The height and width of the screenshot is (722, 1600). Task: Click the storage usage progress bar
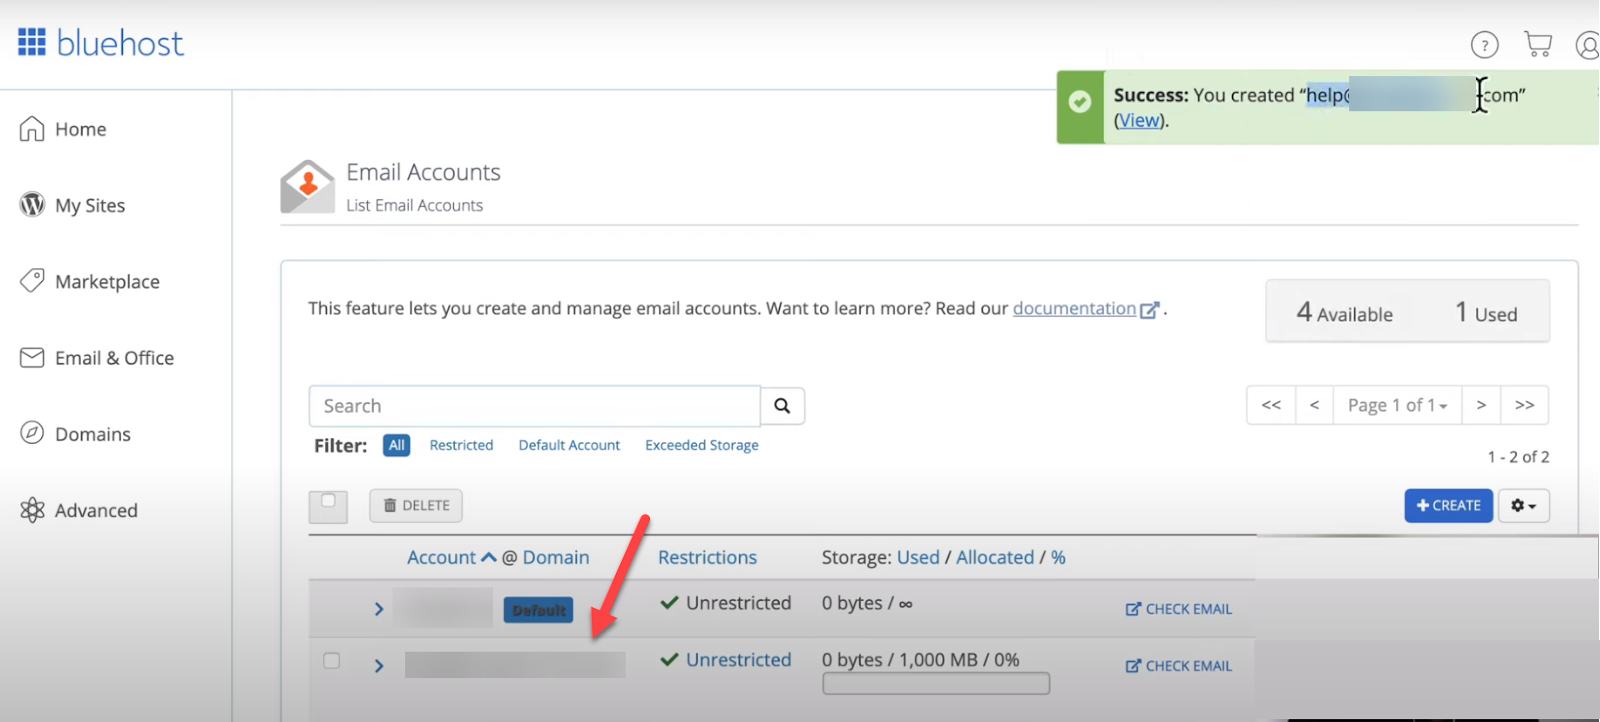[936, 684]
